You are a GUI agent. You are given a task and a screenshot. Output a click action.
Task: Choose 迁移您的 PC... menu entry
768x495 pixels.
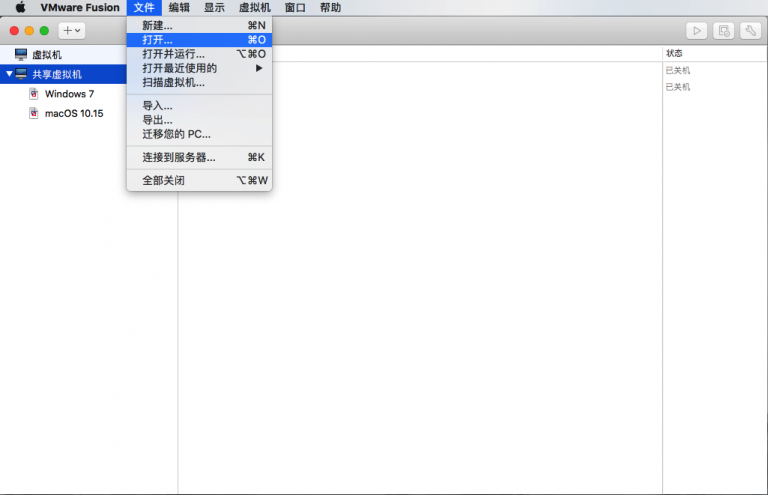click(x=199, y=134)
